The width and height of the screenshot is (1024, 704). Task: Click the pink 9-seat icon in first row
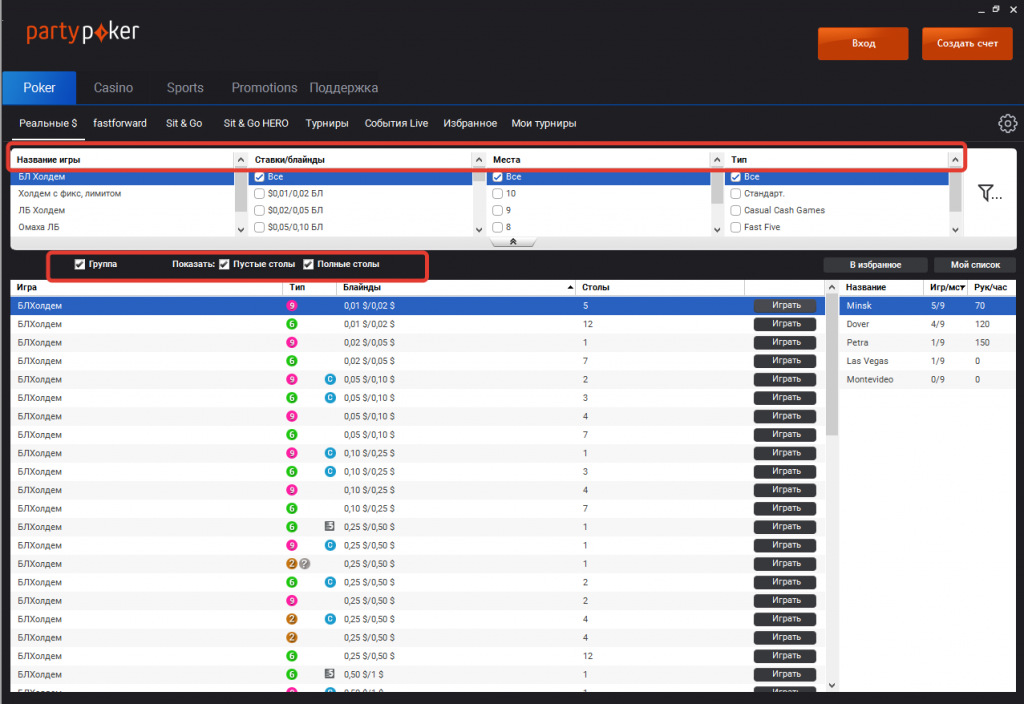292,306
